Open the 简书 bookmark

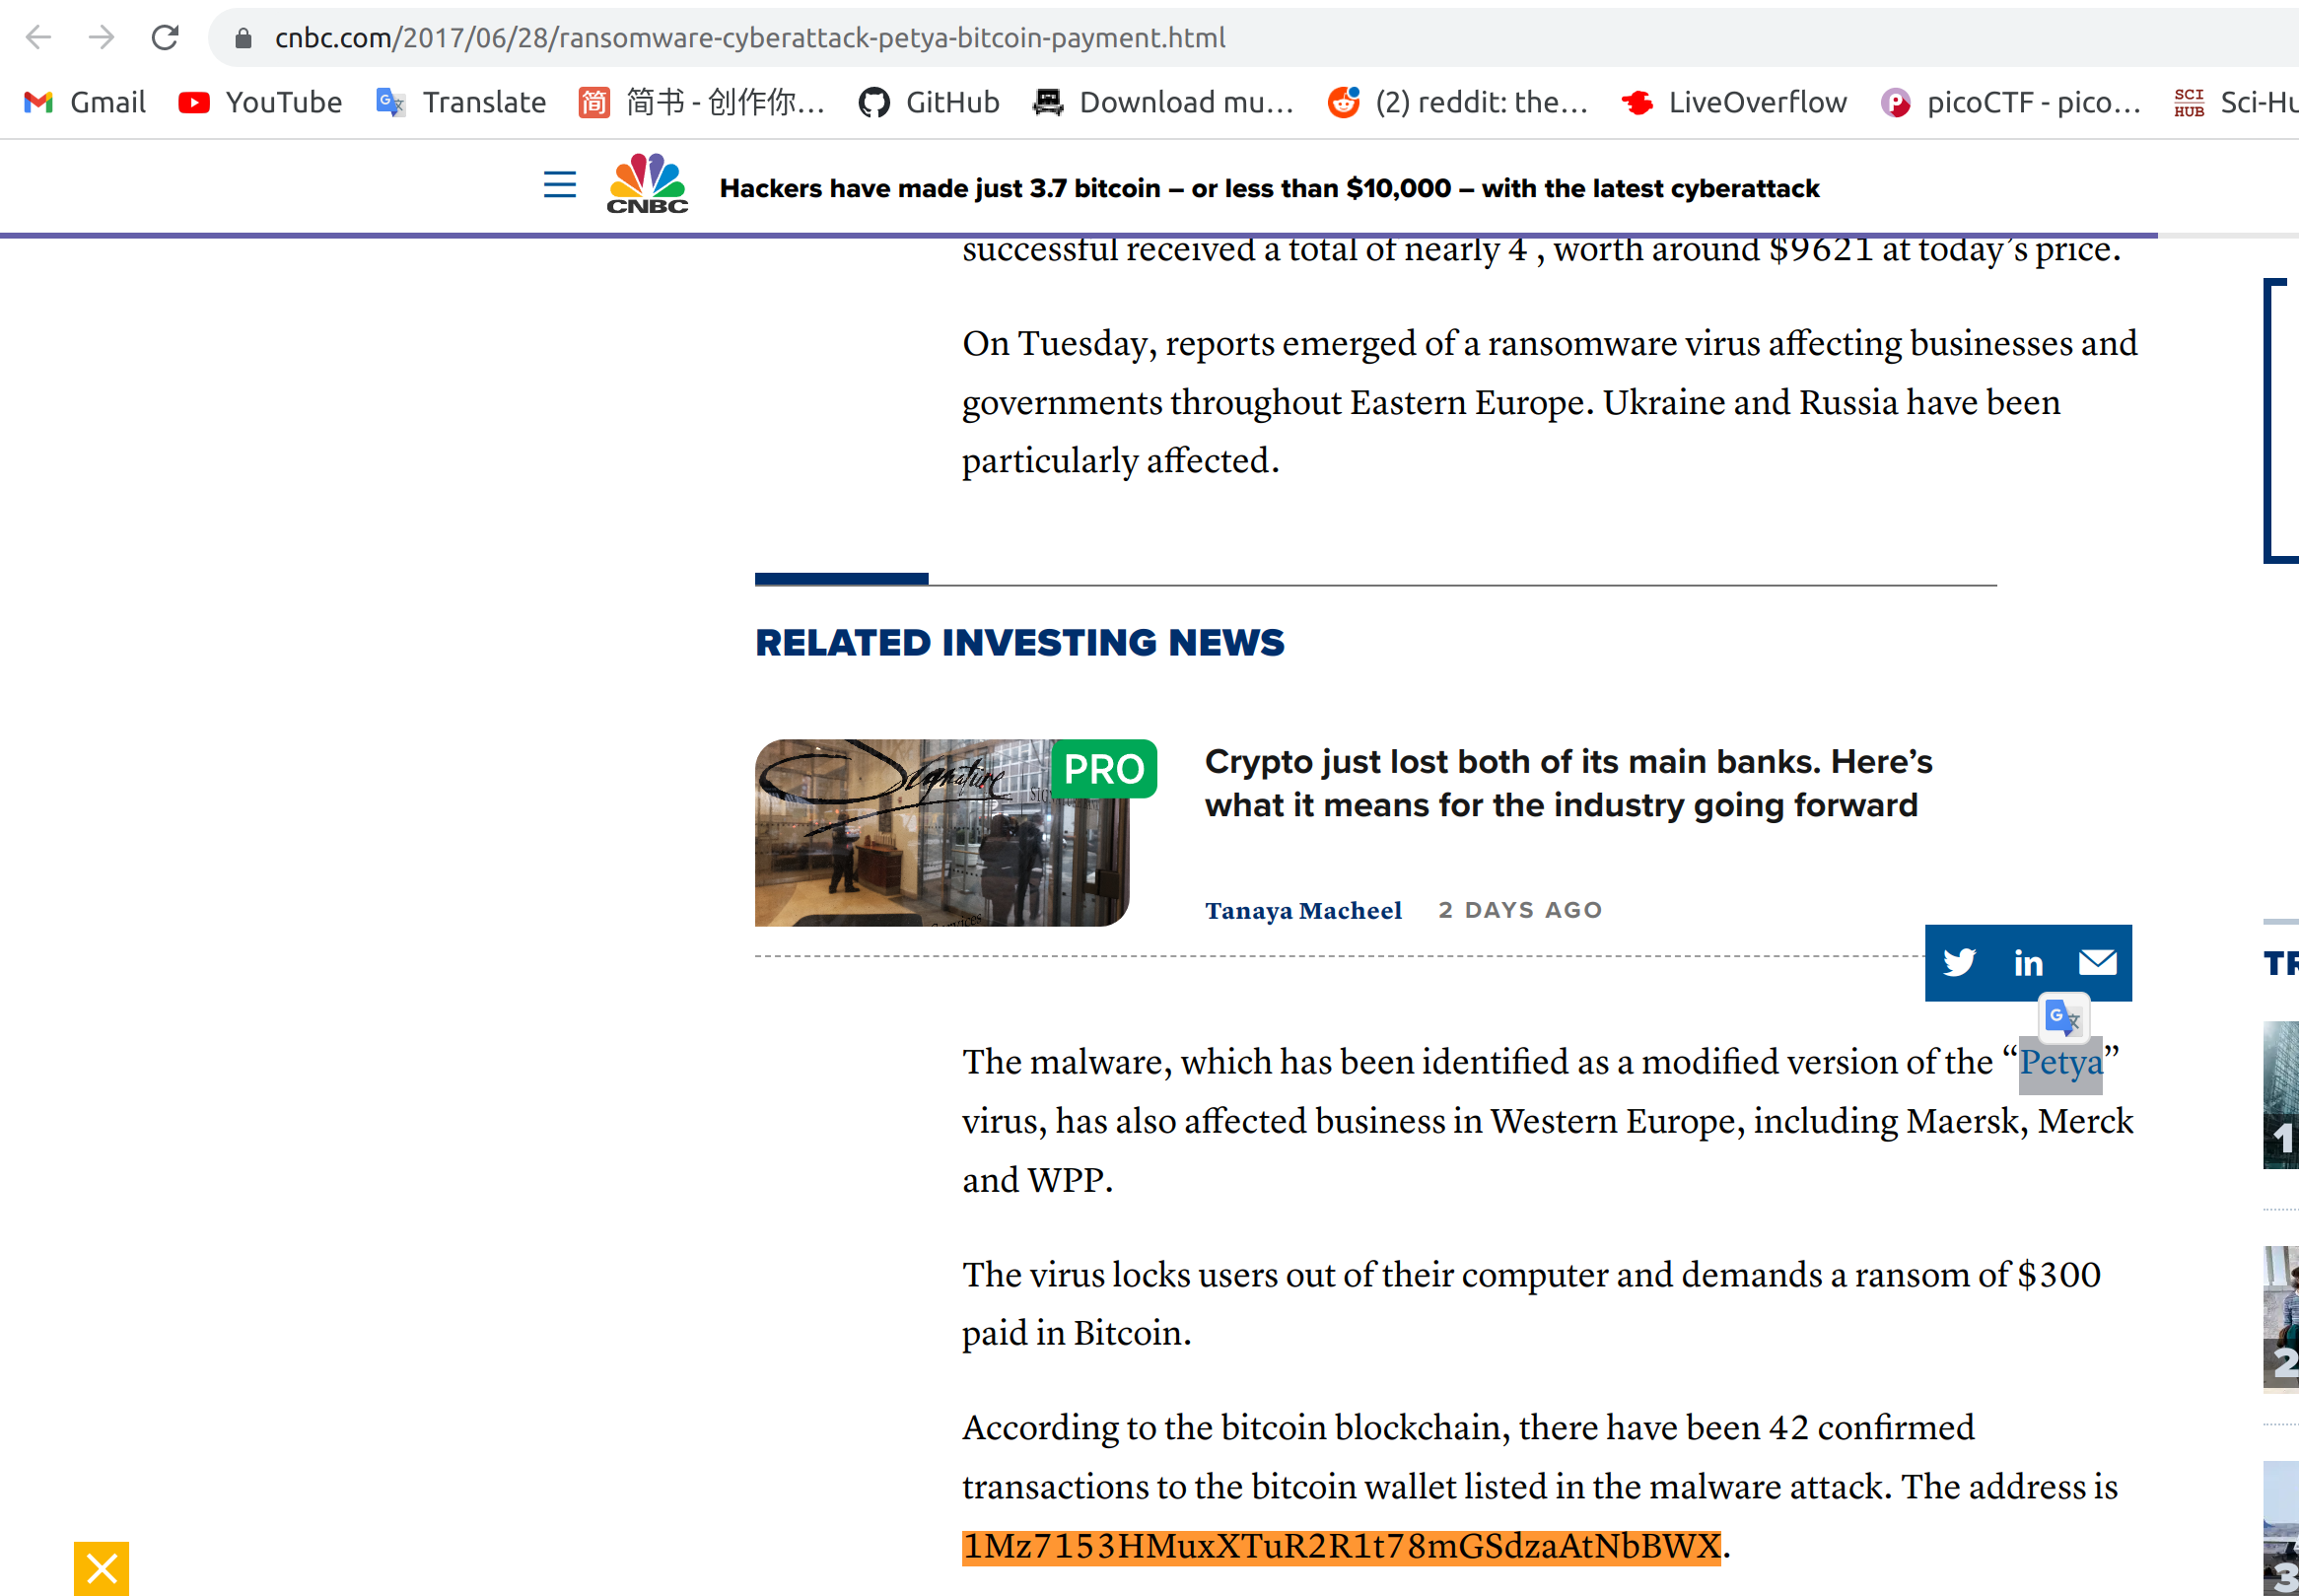tap(702, 102)
